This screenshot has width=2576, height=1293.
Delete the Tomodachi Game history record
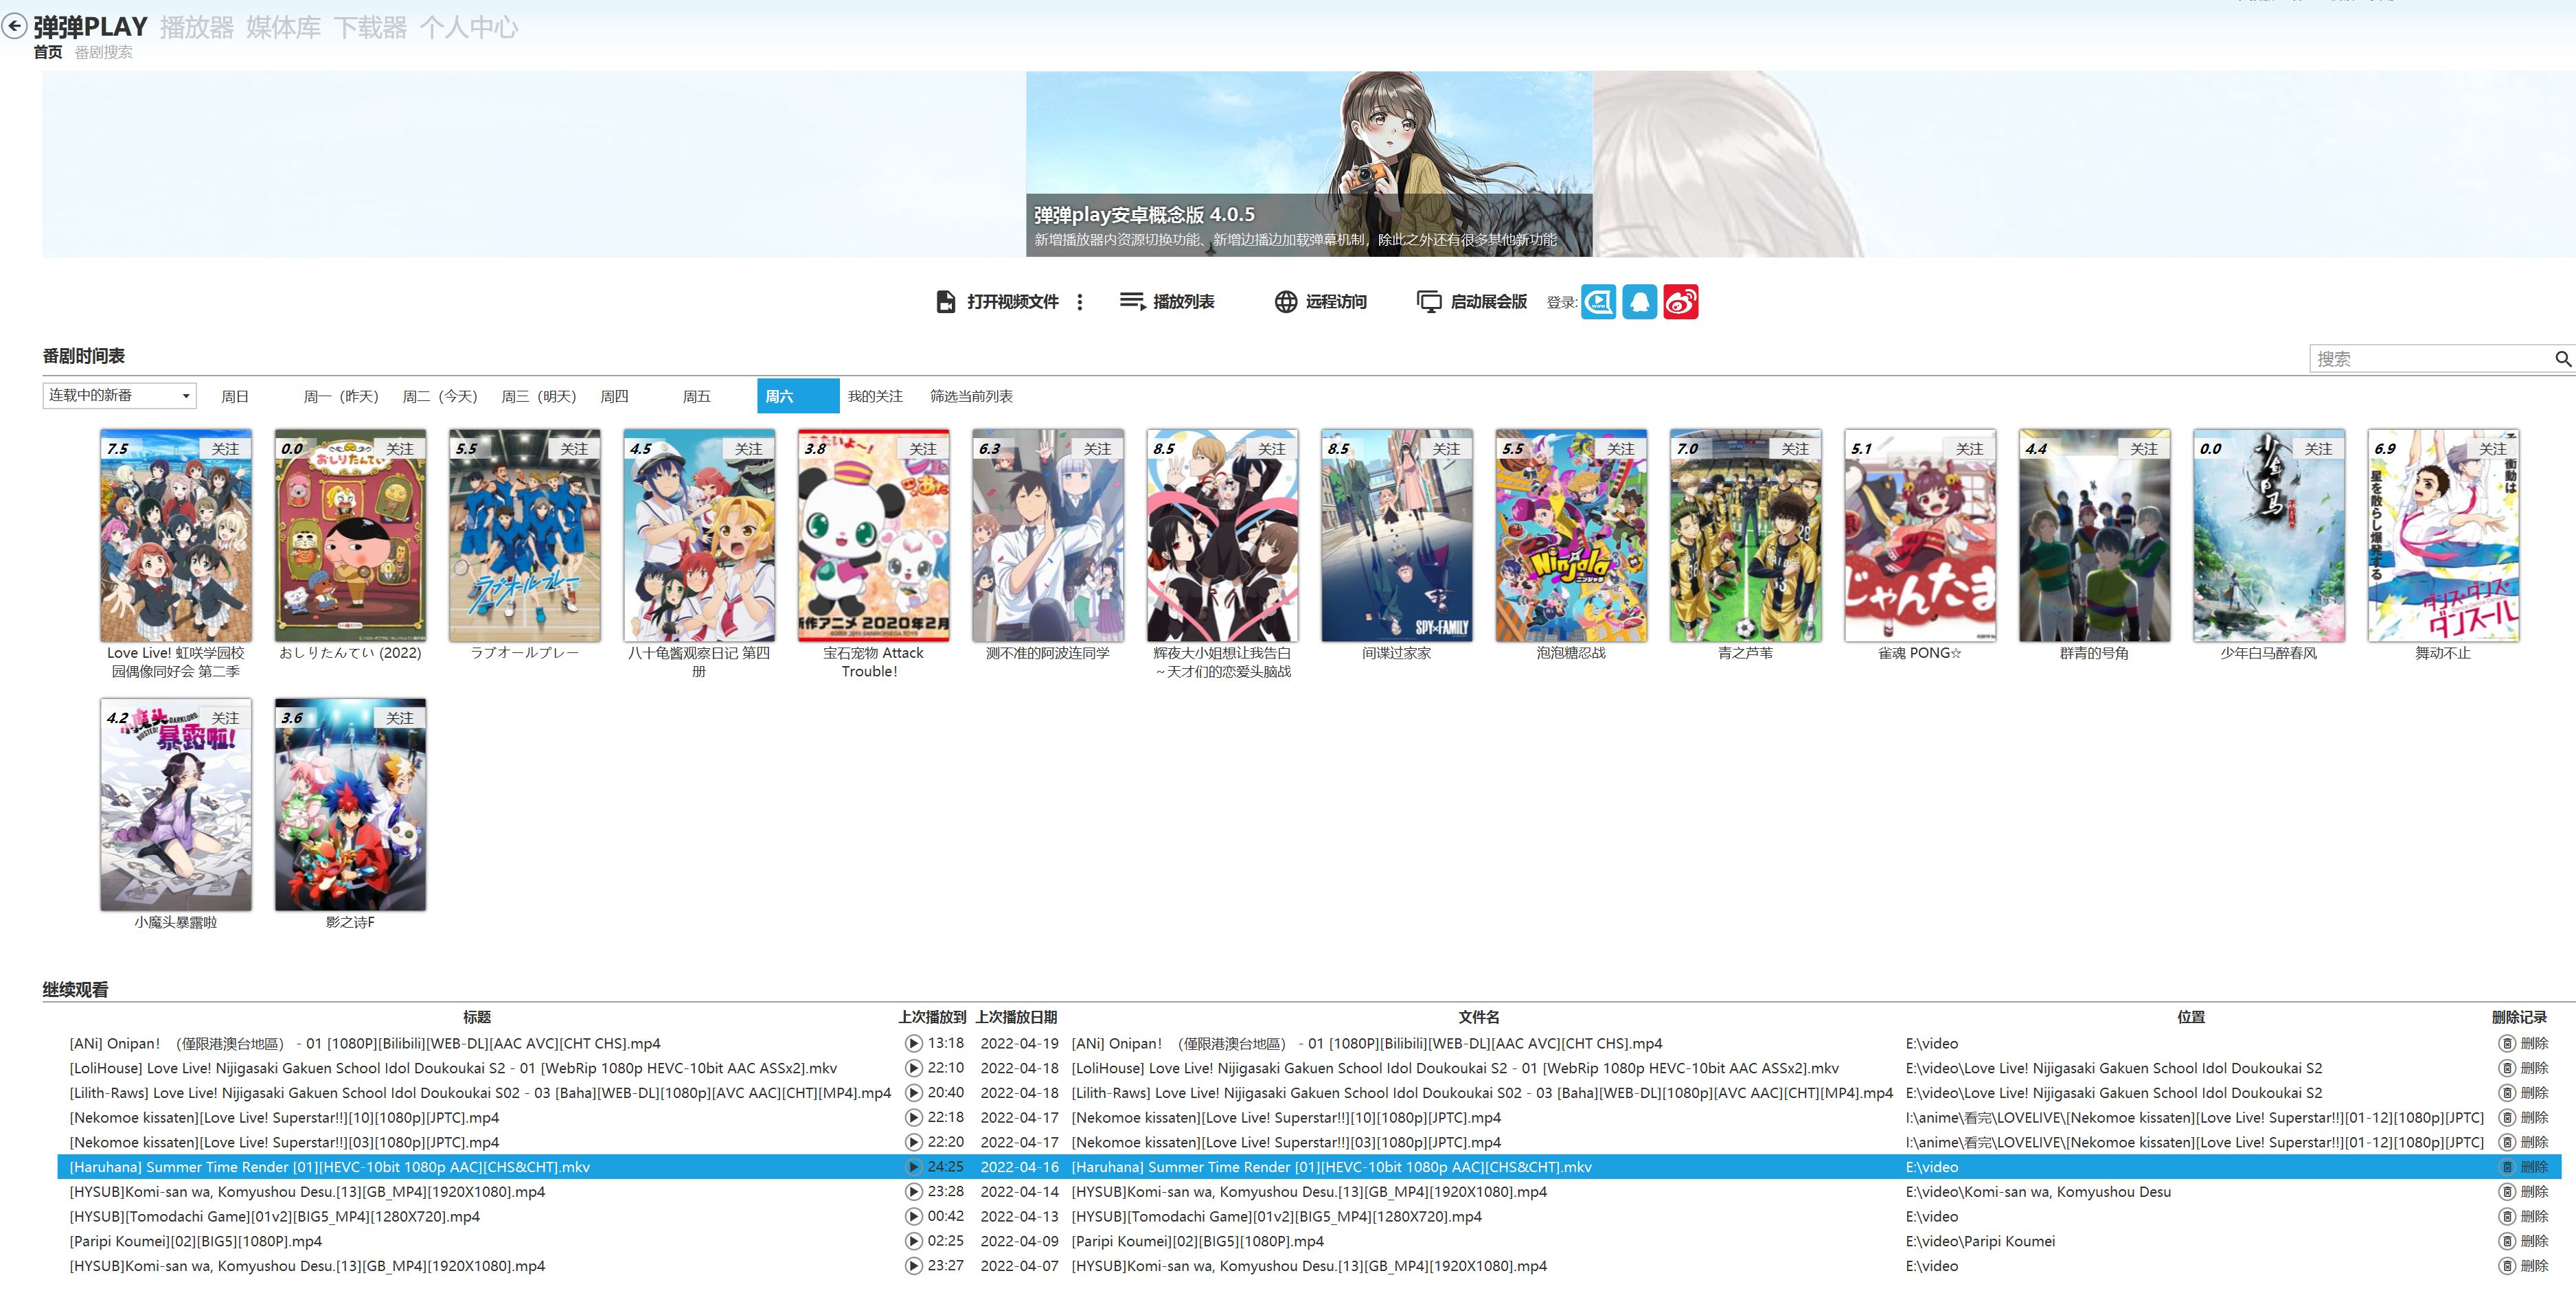2524,1216
